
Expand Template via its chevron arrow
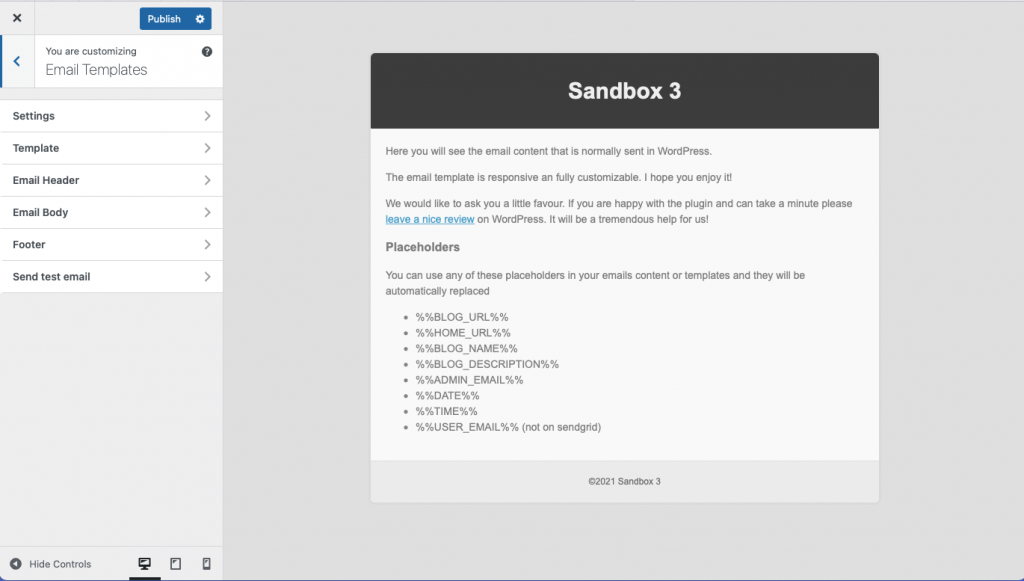point(207,148)
